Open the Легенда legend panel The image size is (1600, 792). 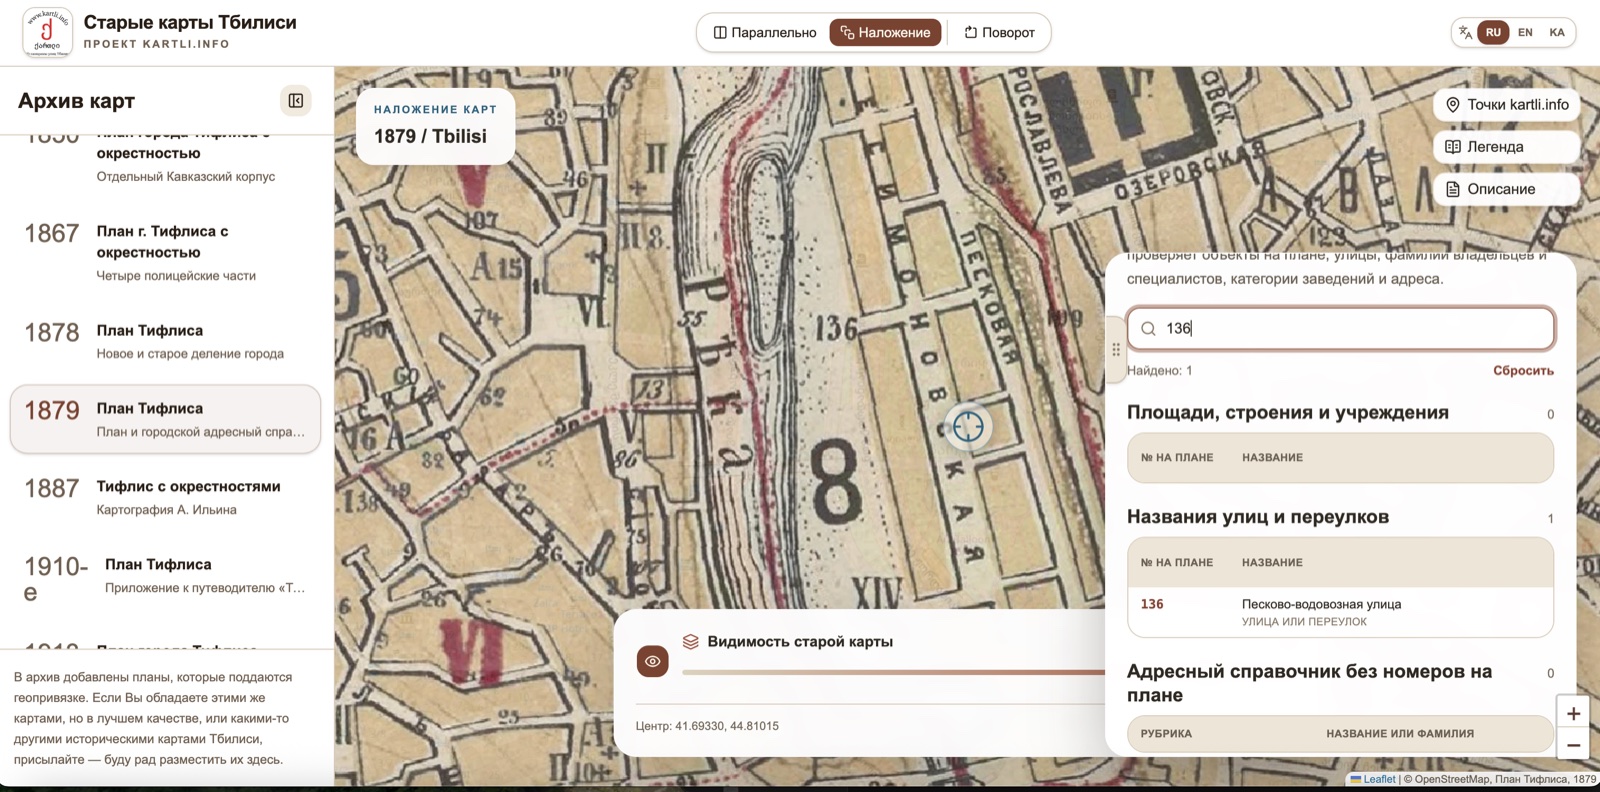(1507, 146)
